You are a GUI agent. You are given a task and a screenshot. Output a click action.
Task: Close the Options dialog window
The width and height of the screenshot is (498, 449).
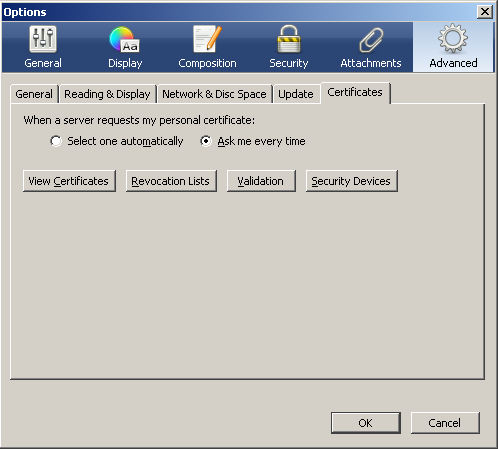tap(485, 12)
